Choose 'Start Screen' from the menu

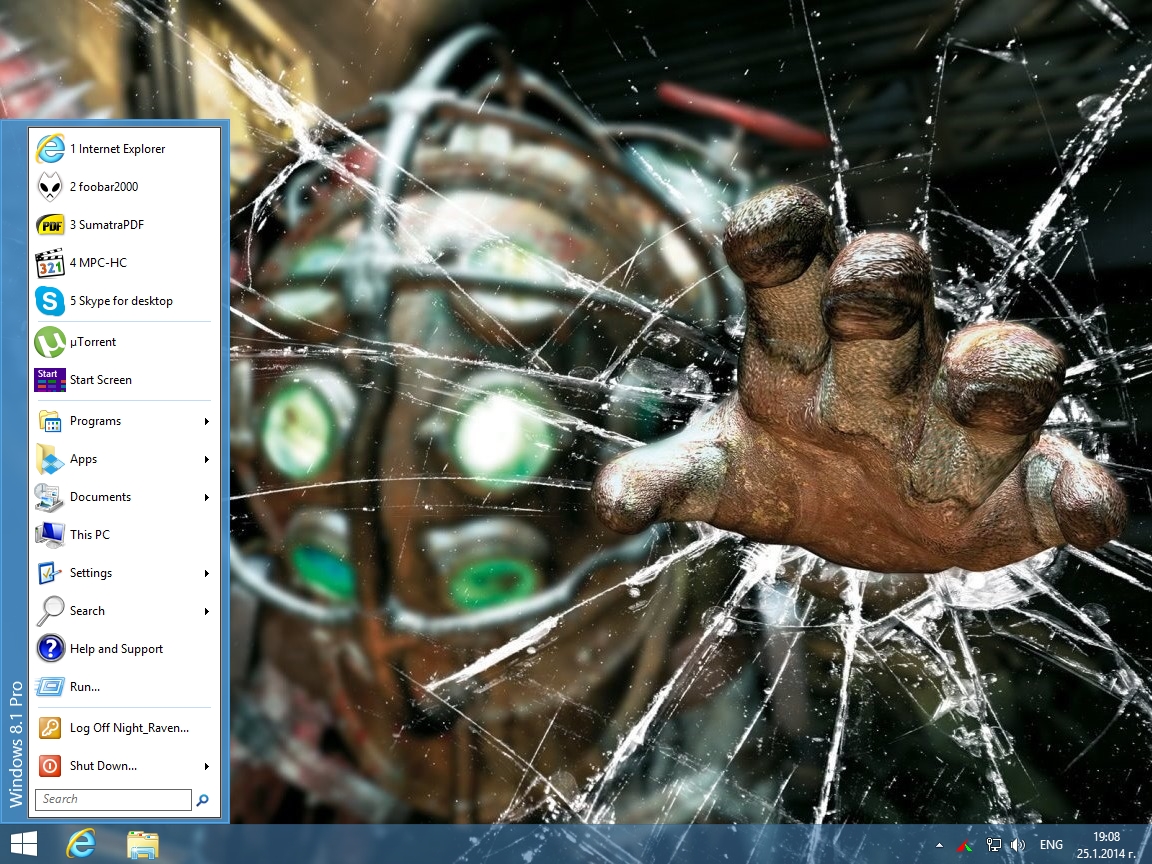(x=124, y=380)
